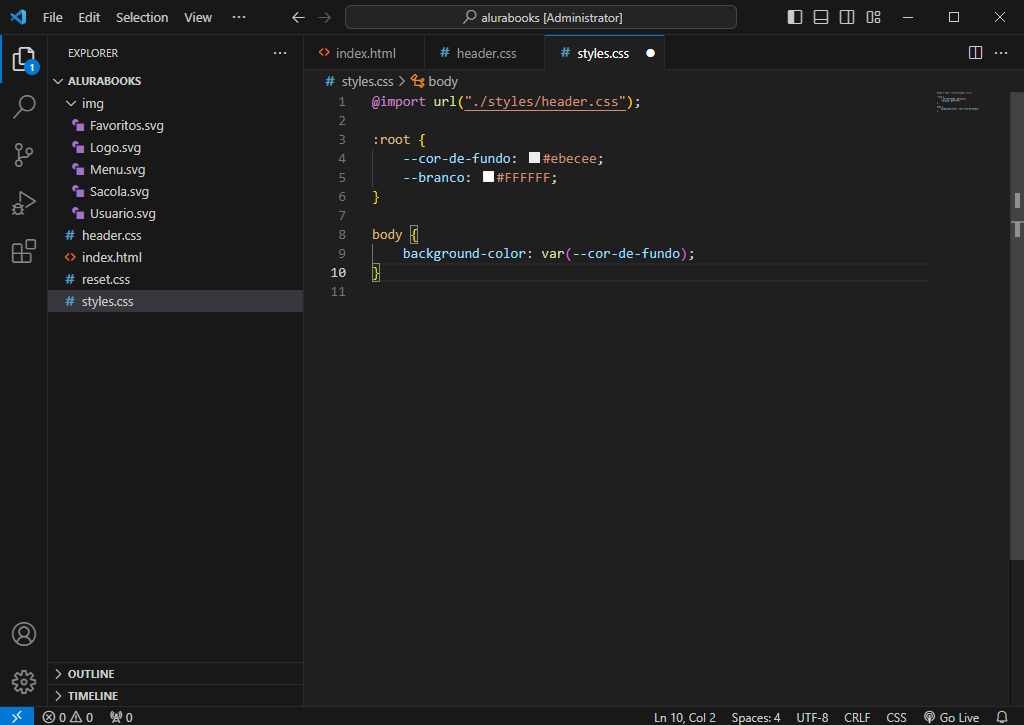Toggle the bottom panel
The height and width of the screenshot is (725, 1024).
click(x=821, y=18)
